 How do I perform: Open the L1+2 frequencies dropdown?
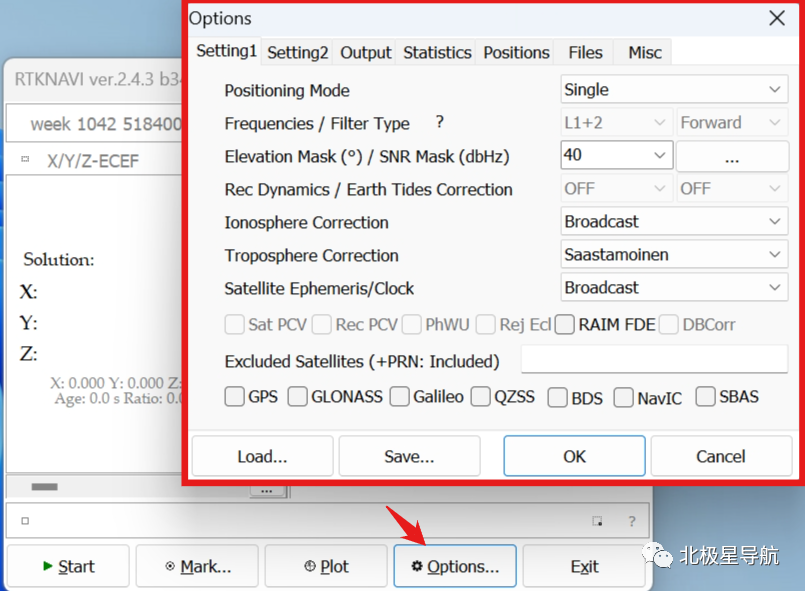pyautogui.click(x=616, y=123)
